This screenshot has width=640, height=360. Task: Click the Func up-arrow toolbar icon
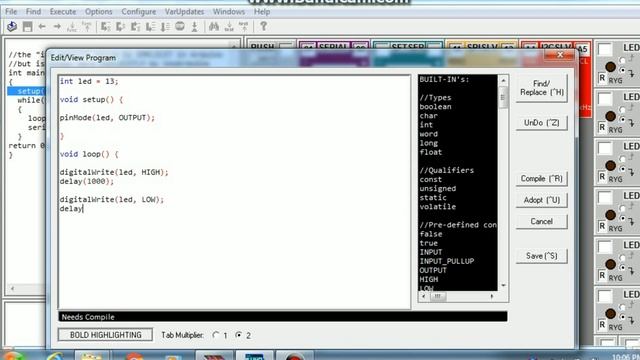tap(87, 27)
